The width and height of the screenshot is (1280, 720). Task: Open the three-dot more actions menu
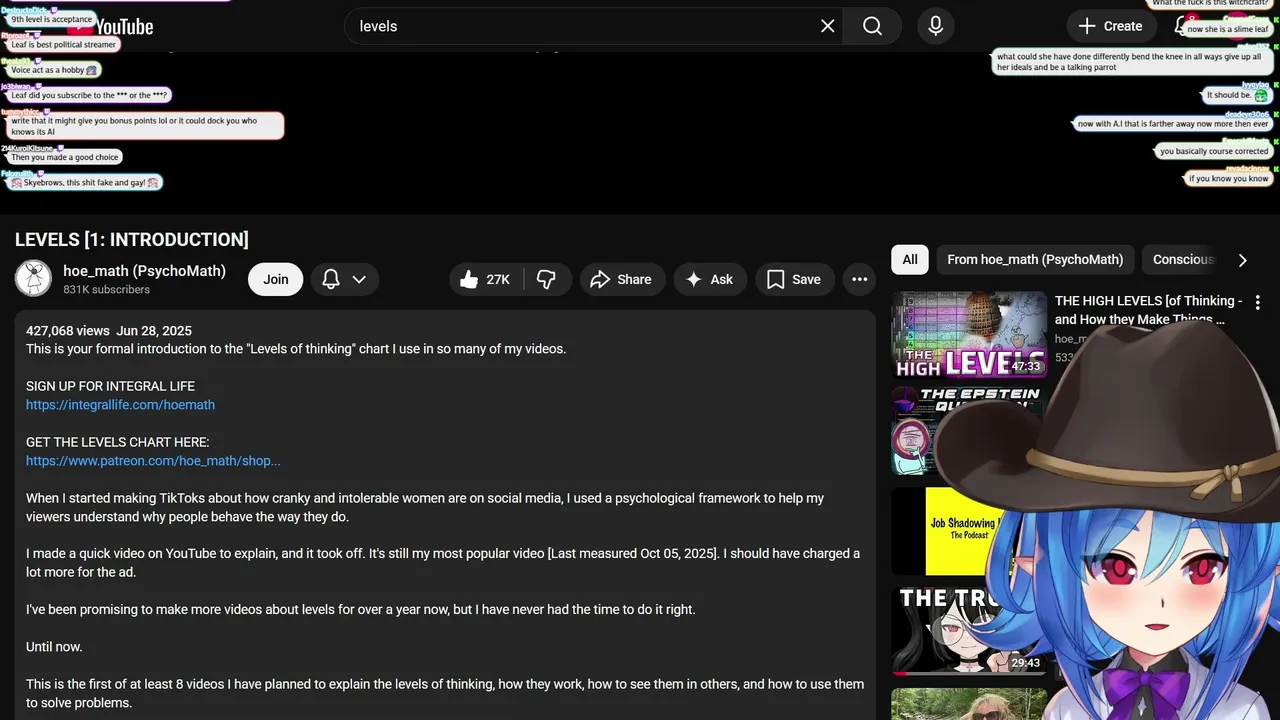(859, 280)
